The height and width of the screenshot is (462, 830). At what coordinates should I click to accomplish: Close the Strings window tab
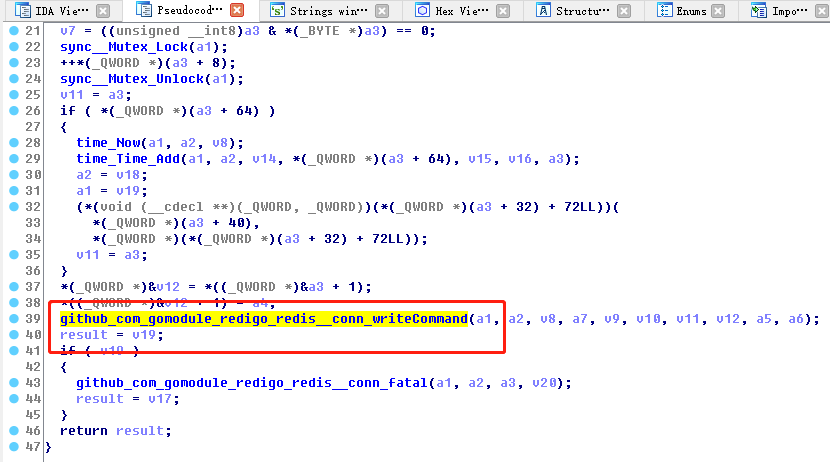click(383, 11)
